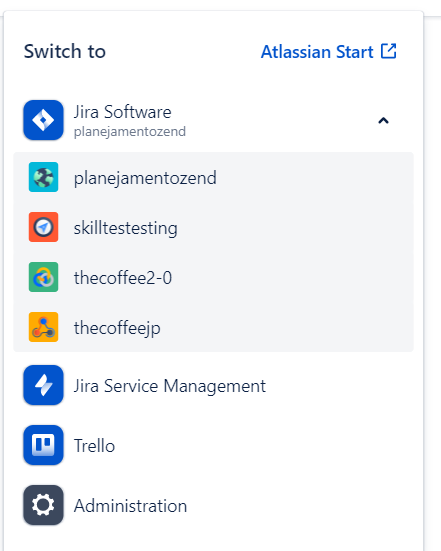Viewport: 441px width, 551px height.
Task: Click the Jira Software logo icon
Action: click(x=43, y=120)
